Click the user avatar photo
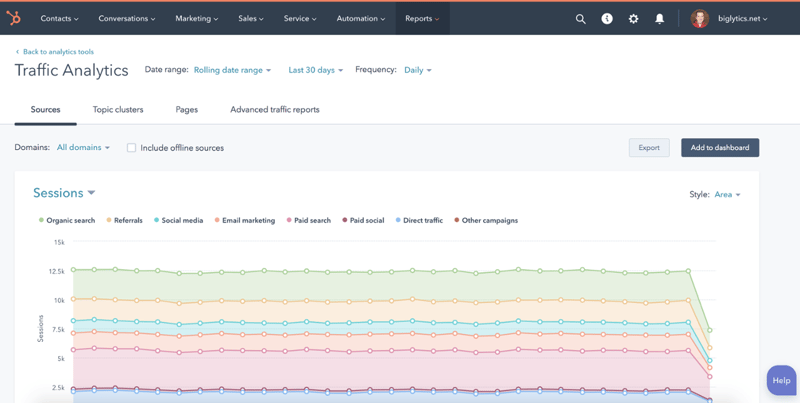The image size is (800, 403). (x=699, y=19)
